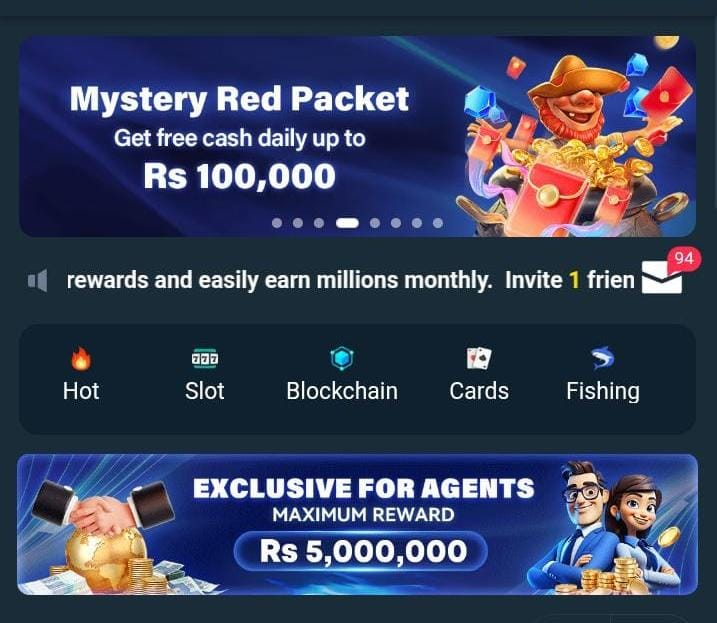The width and height of the screenshot is (717, 623).
Task: Tap the Blockchain hexagon cube icon
Action: pos(342,358)
